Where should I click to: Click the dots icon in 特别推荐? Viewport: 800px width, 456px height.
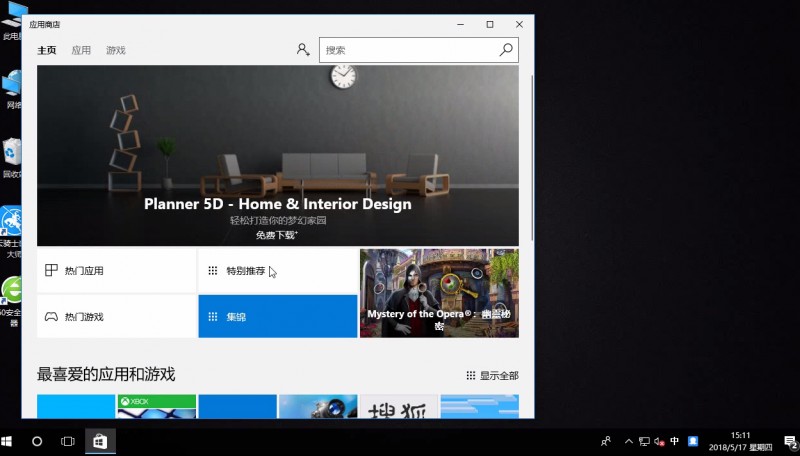coord(213,270)
